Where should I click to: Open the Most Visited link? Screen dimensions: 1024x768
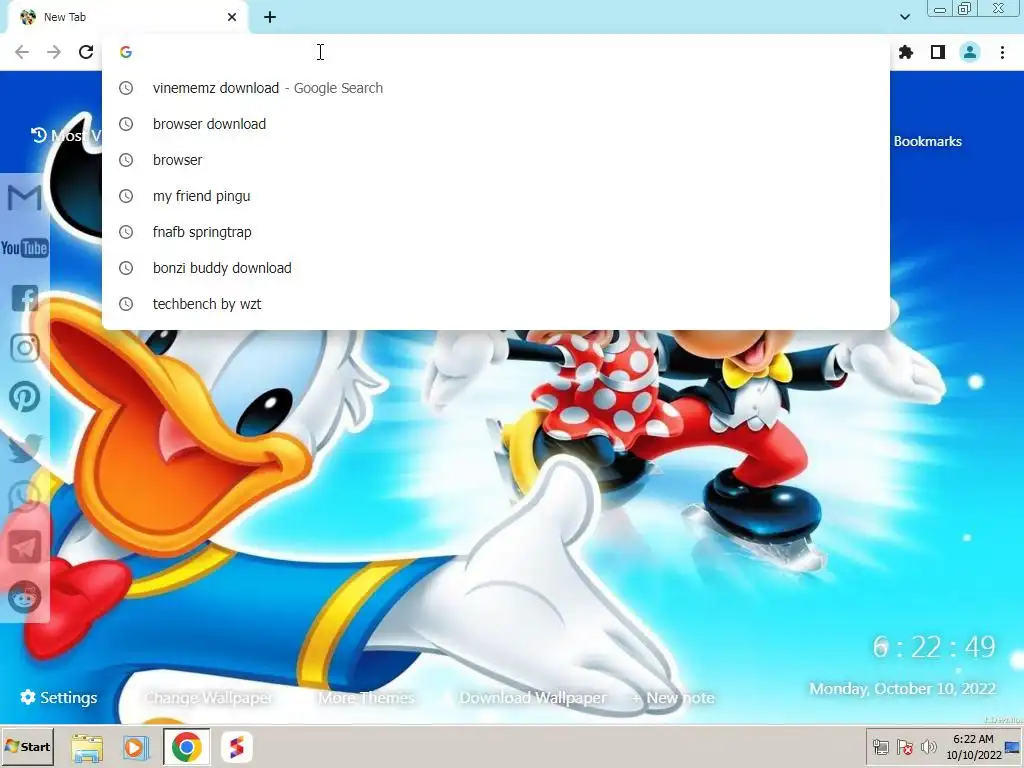click(x=65, y=135)
